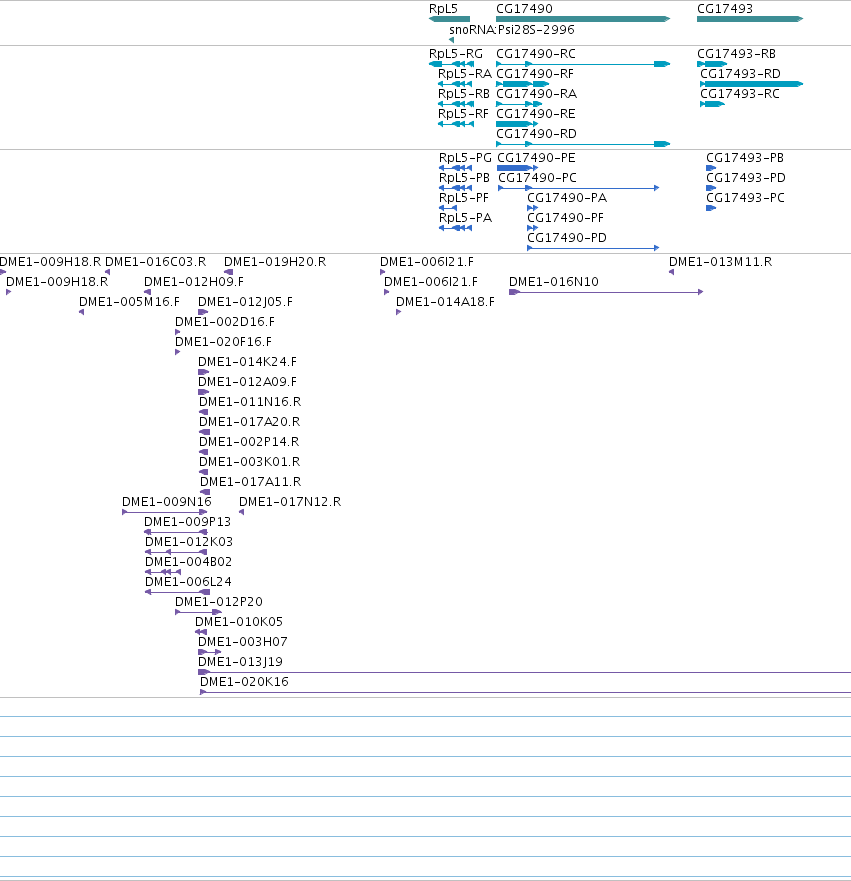Pick transcript CG17490-RE label
This screenshot has height=881, width=851.
[x=536, y=114]
